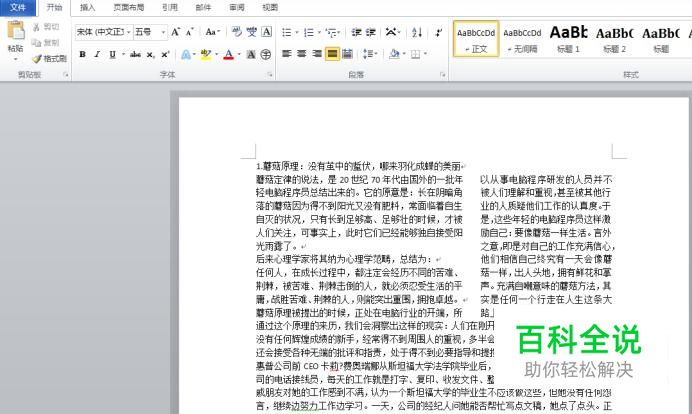Image resolution: width=692 pixels, height=414 pixels.
Task: Toggle justify text alignment
Action: pyautogui.click(x=333, y=54)
